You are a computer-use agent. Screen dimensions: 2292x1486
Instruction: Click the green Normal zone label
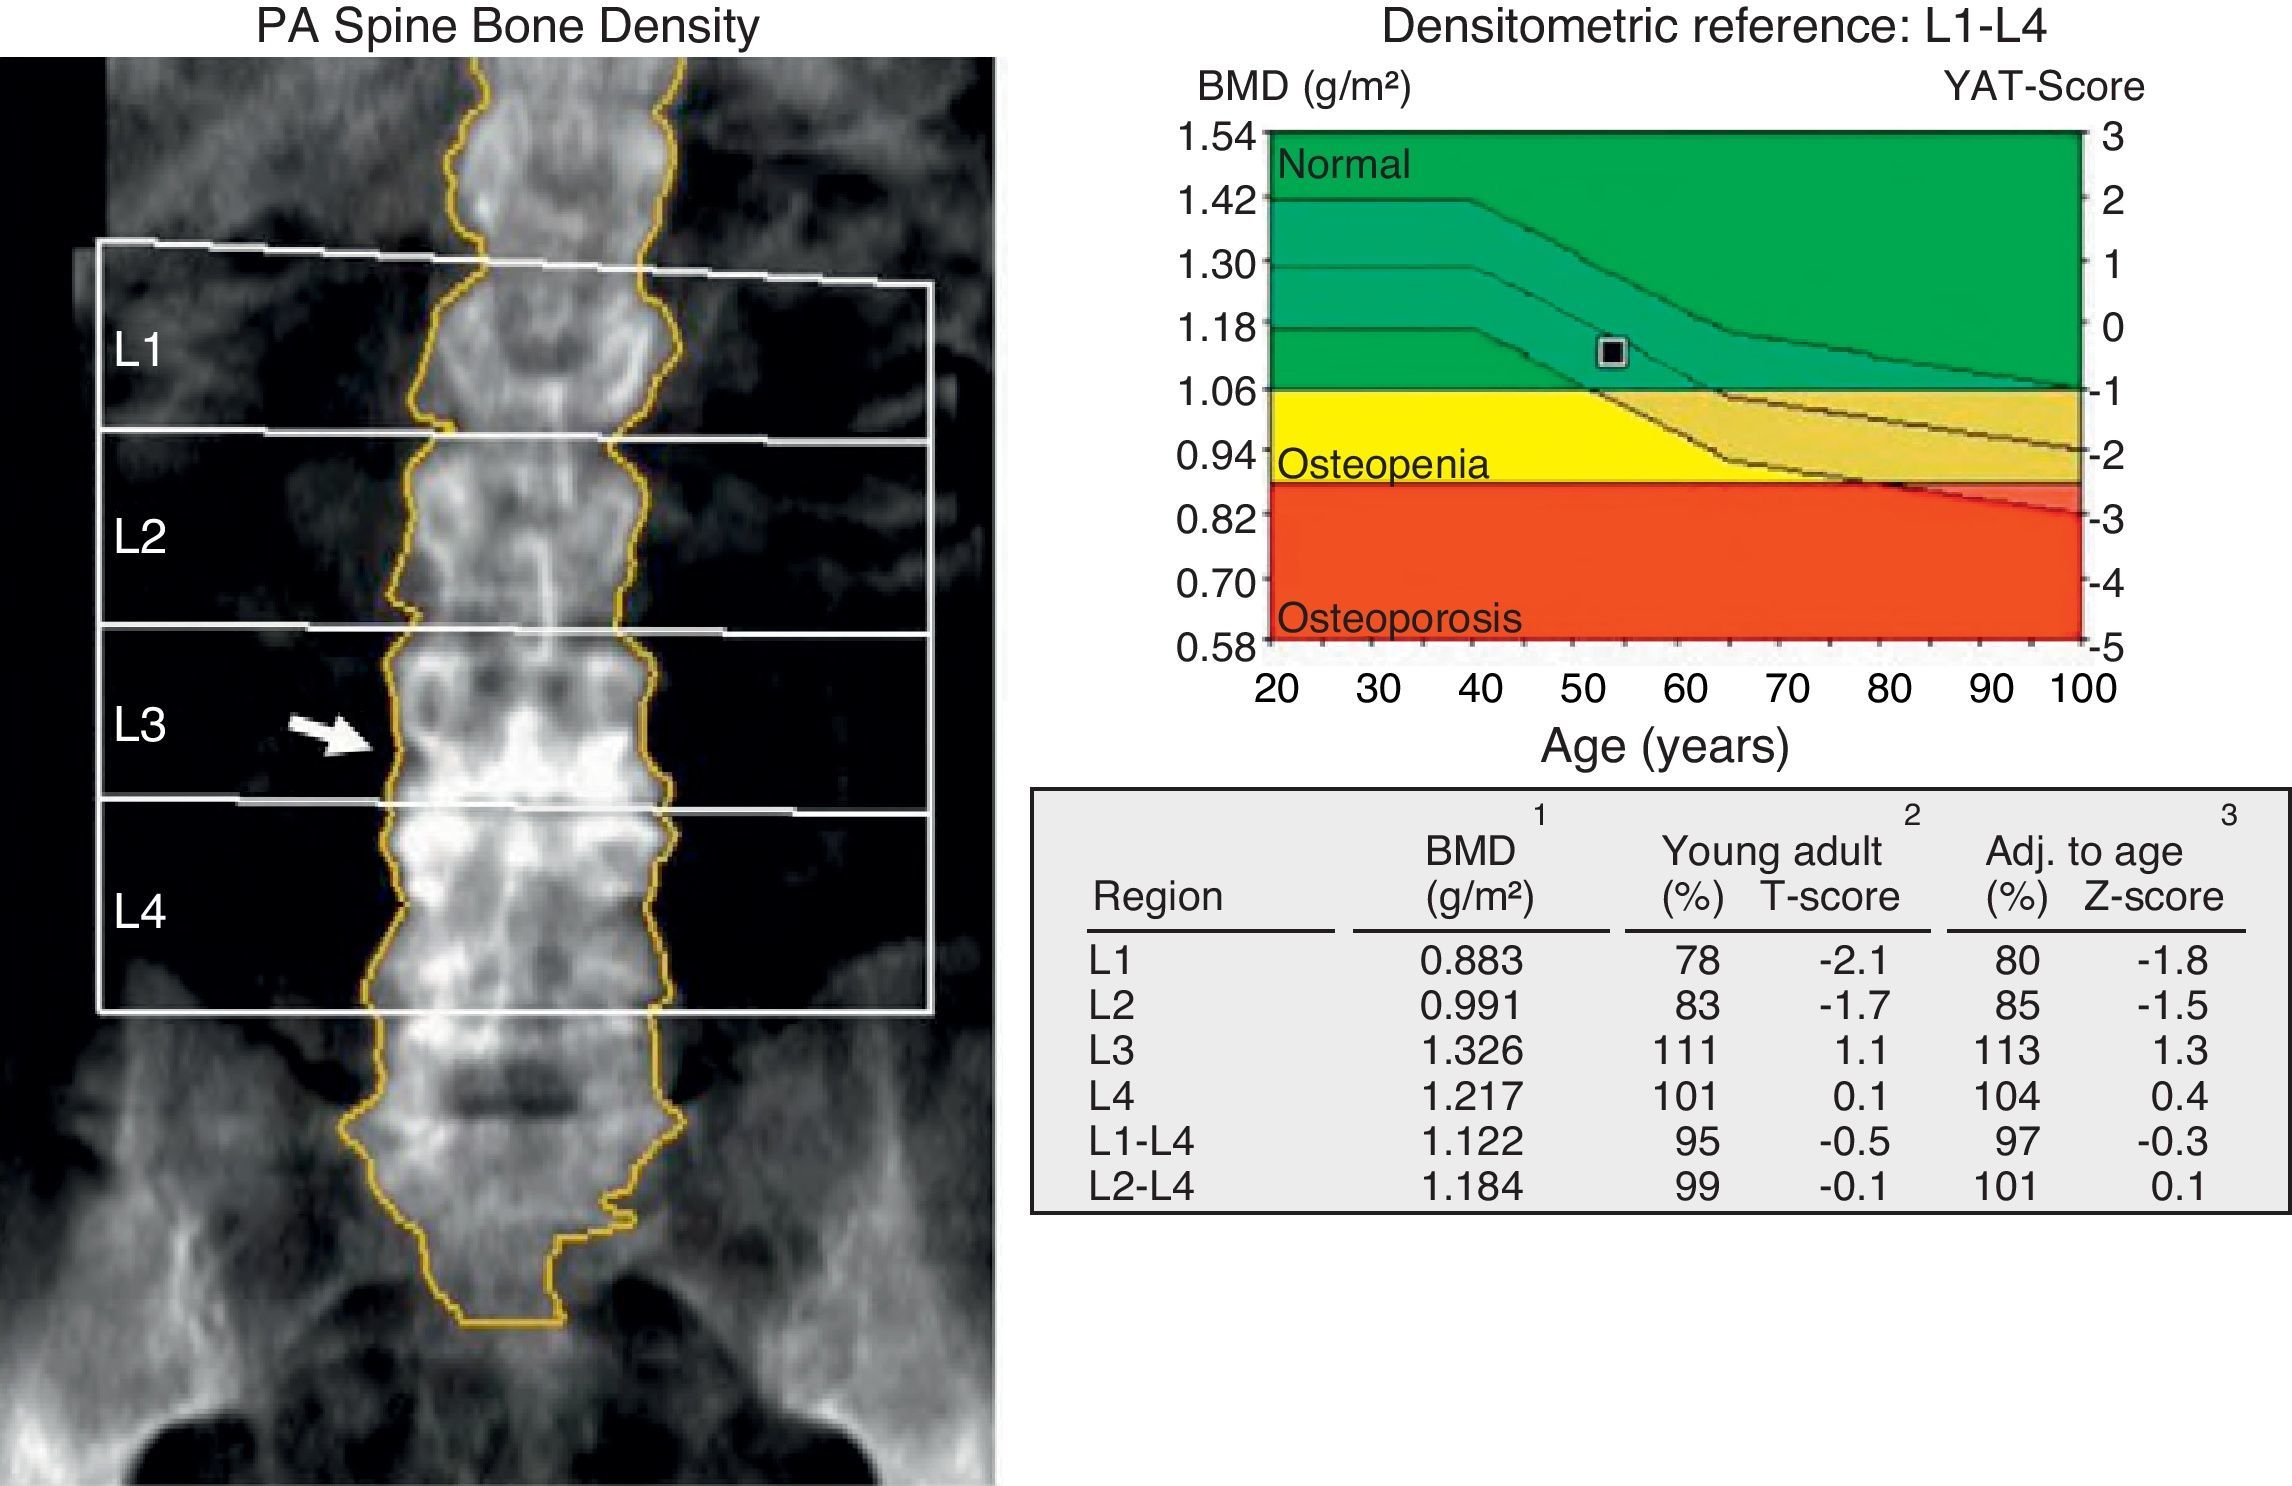click(x=1343, y=164)
